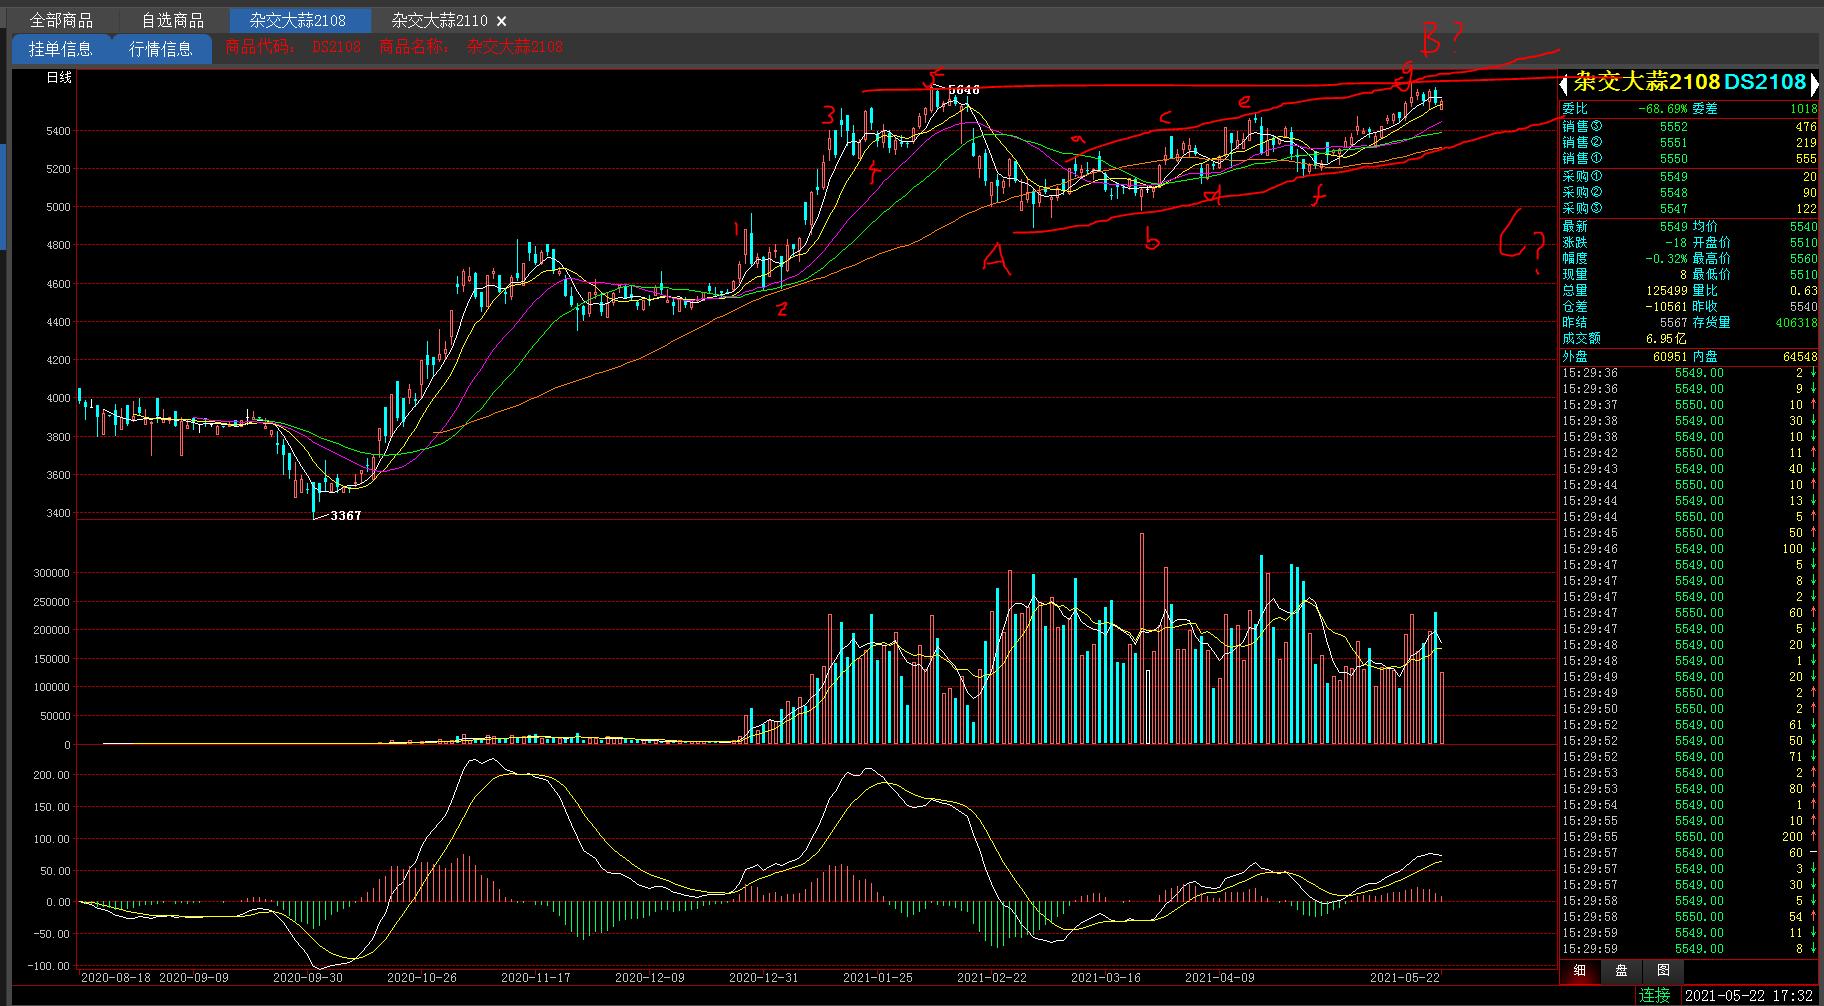Click the 5400 price axis label
1824x1006 pixels.
[57, 131]
